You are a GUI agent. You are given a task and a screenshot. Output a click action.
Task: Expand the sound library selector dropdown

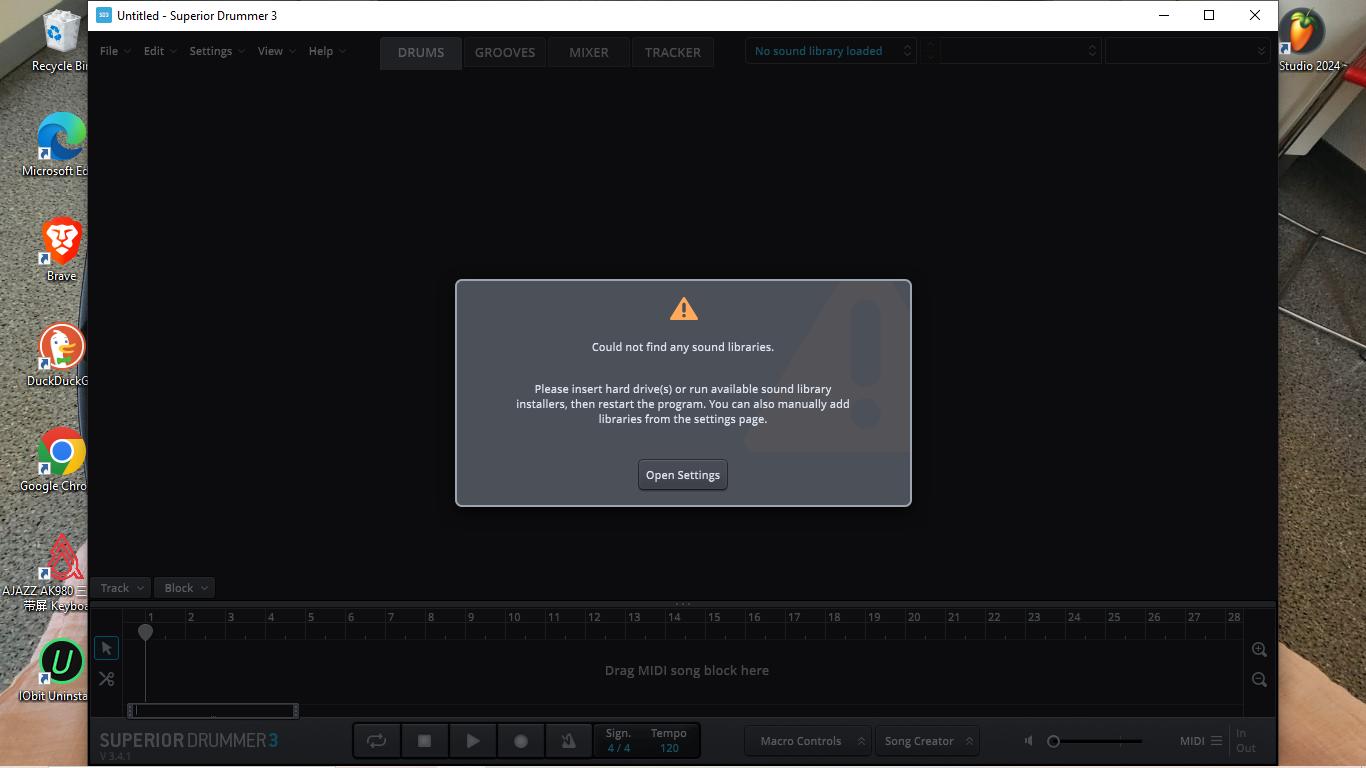coord(830,51)
